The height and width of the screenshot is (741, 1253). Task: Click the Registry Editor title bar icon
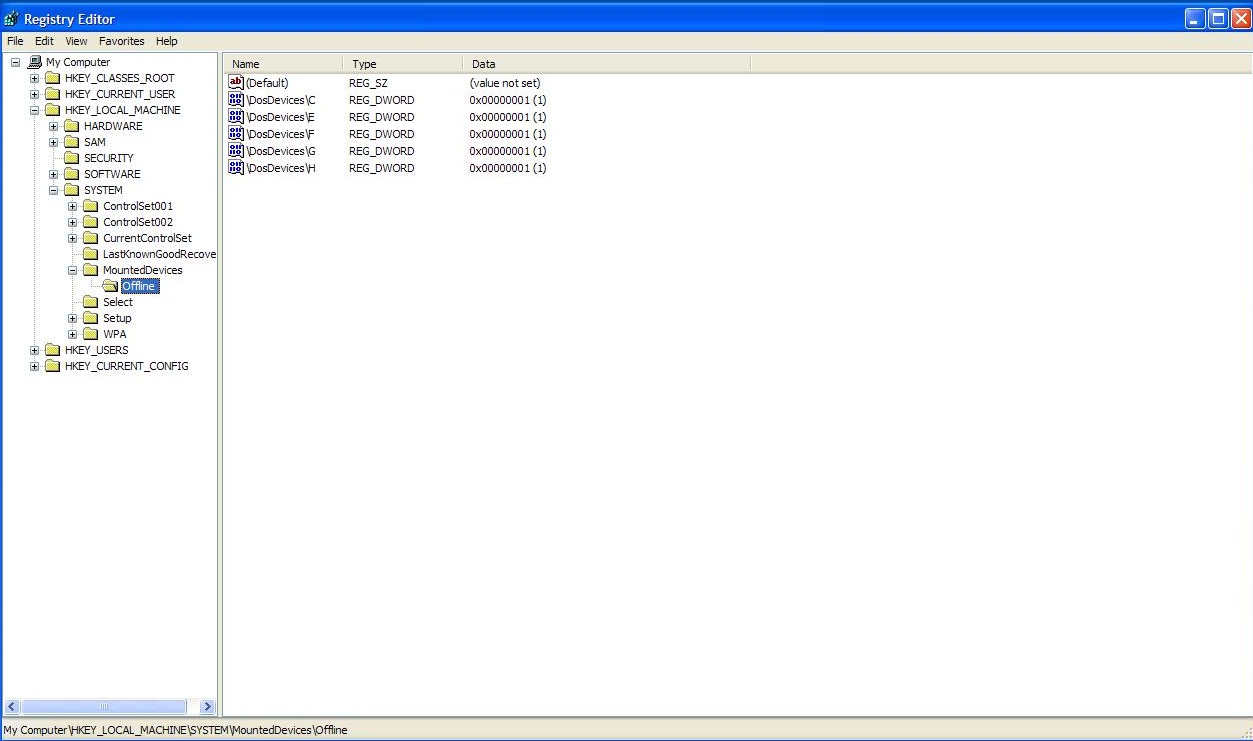[12, 18]
